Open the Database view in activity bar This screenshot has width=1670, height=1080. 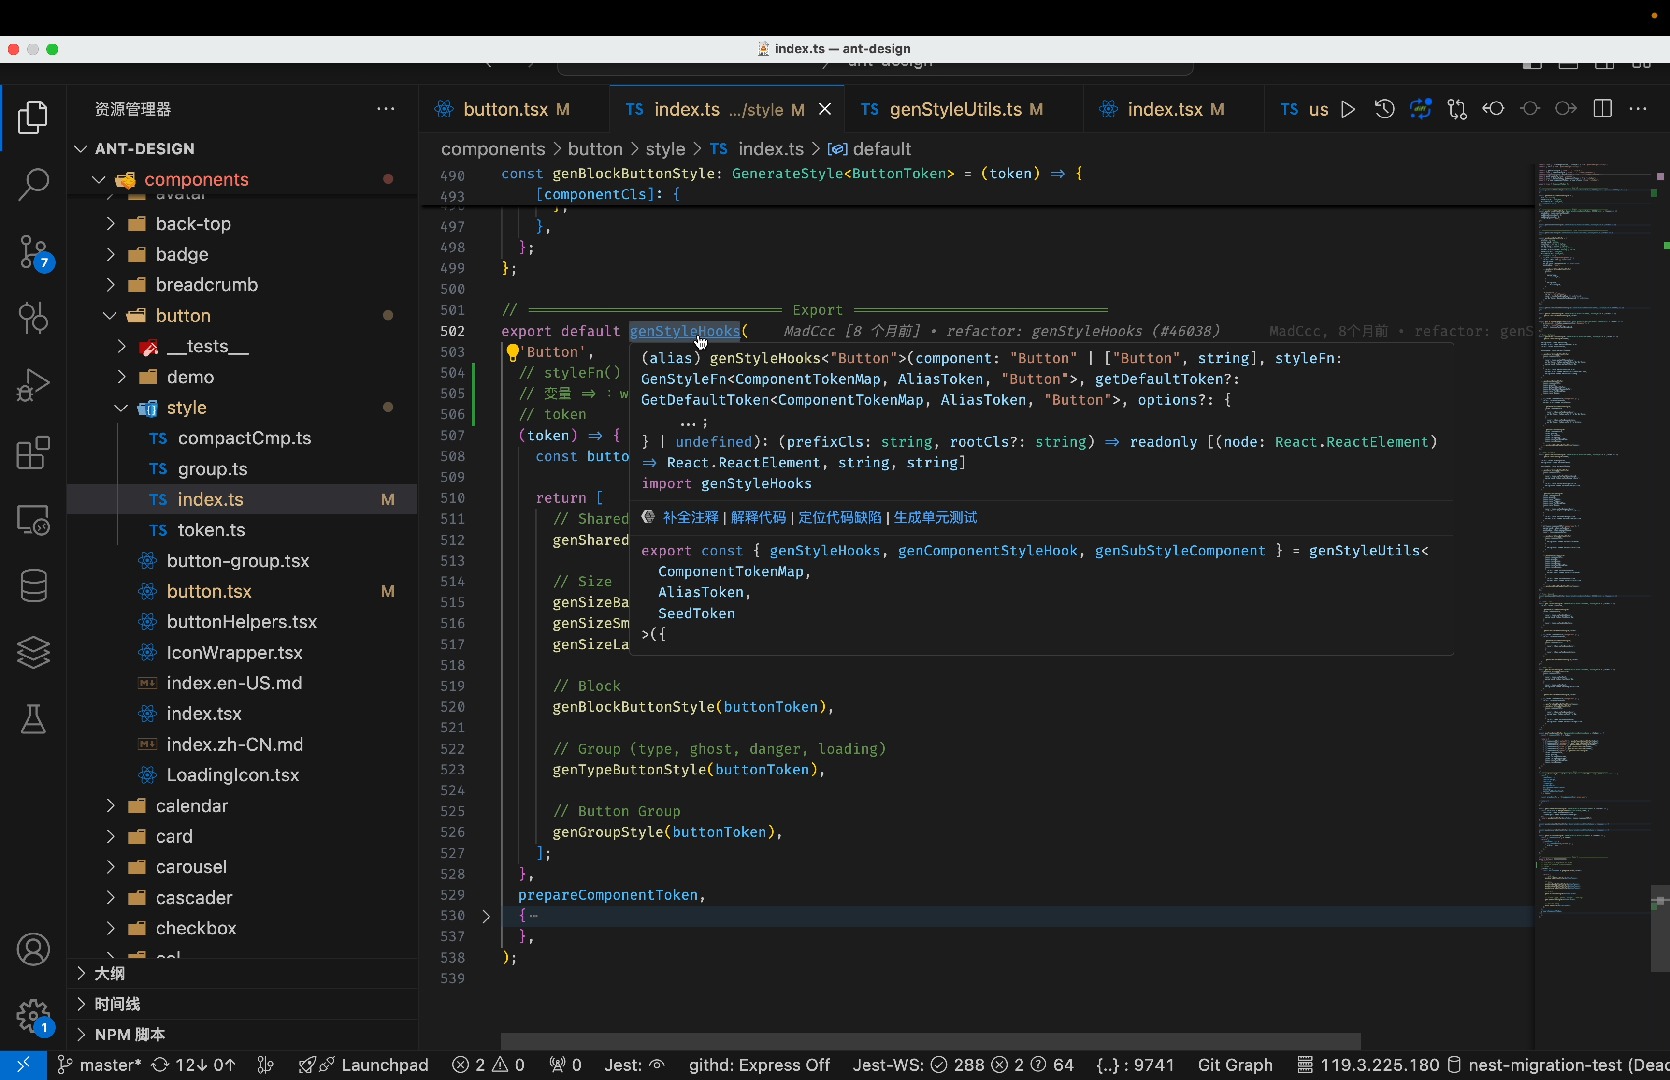33,586
